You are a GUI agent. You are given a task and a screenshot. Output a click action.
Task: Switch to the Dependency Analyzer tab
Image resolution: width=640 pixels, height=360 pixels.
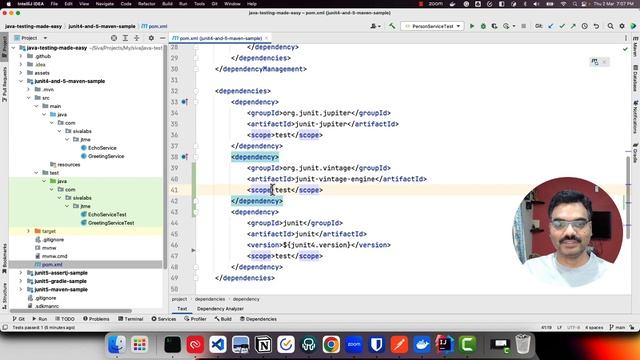220,309
